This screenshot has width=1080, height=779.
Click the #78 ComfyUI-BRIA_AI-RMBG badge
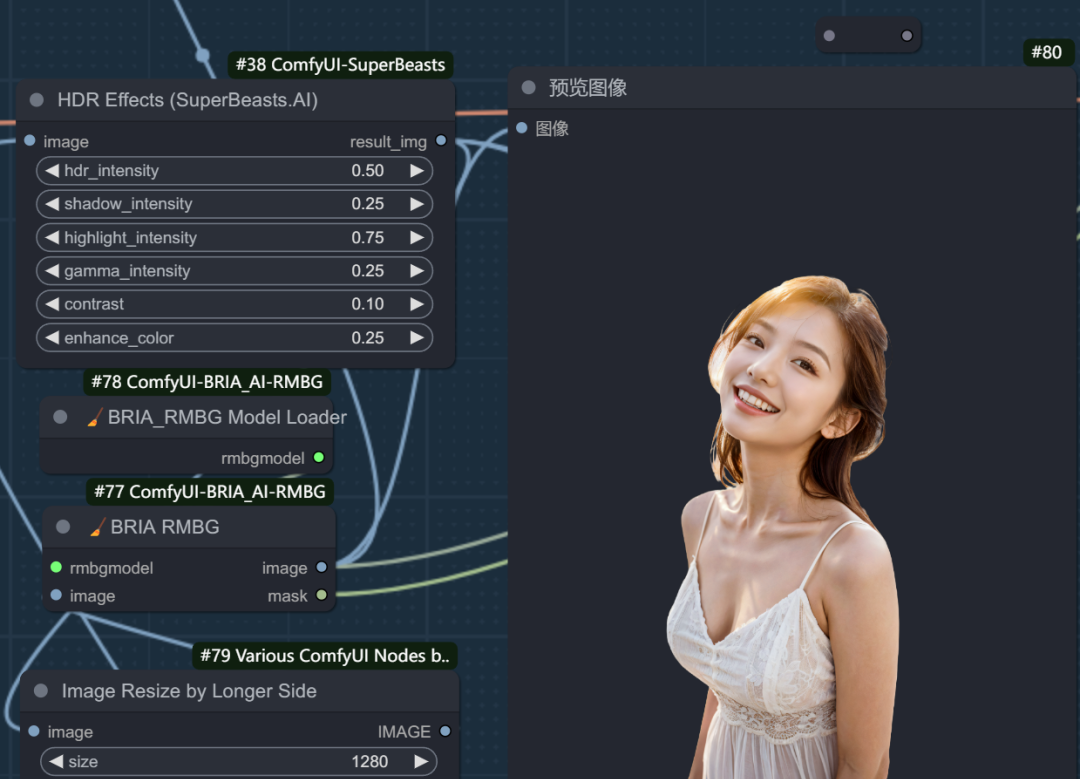pyautogui.click(x=207, y=382)
